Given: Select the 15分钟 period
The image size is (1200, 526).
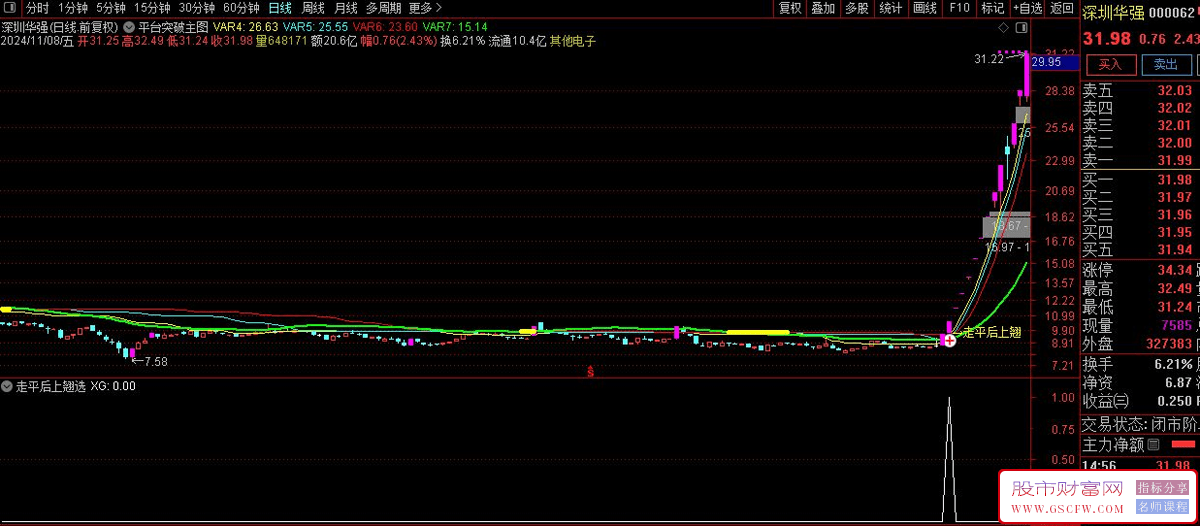Looking at the screenshot, I should pyautogui.click(x=152, y=8).
